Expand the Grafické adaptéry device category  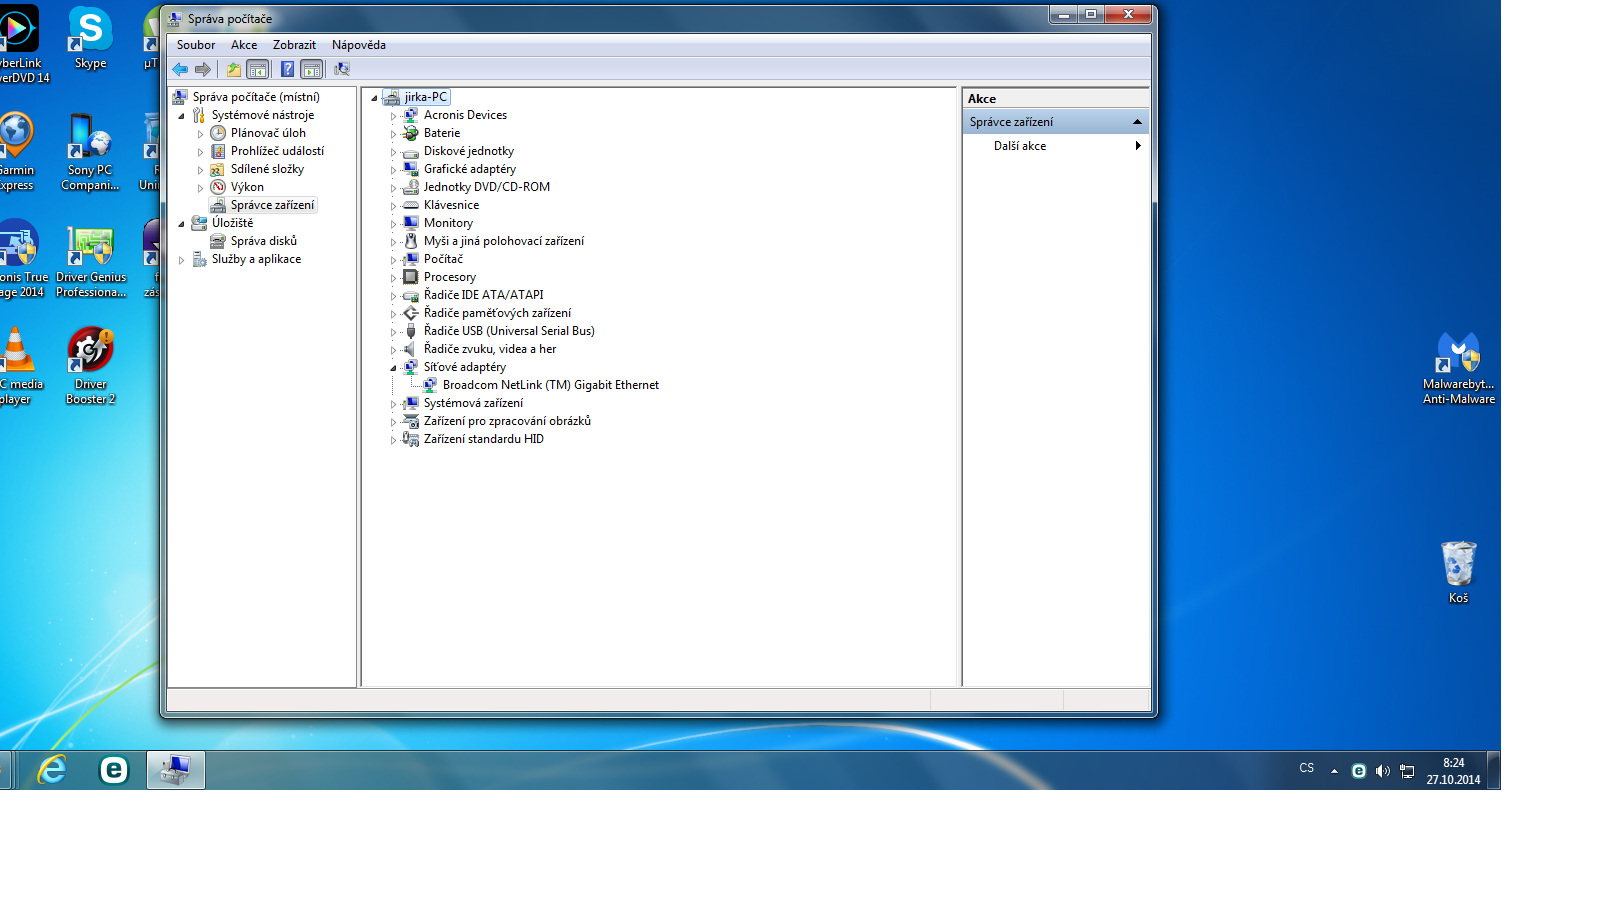tap(393, 170)
